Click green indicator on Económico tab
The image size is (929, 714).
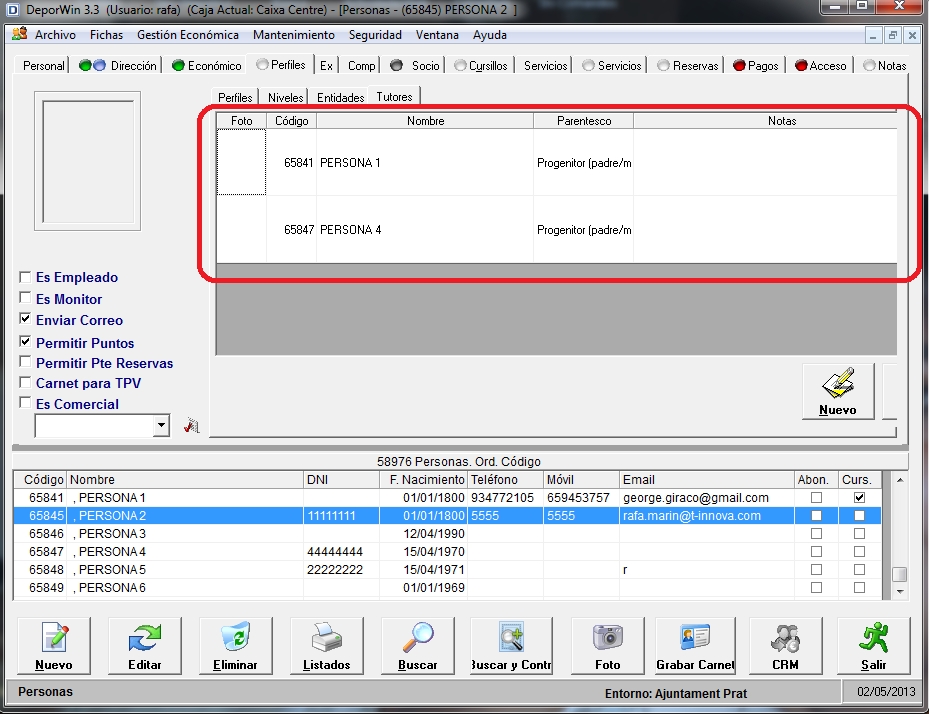click(178, 65)
